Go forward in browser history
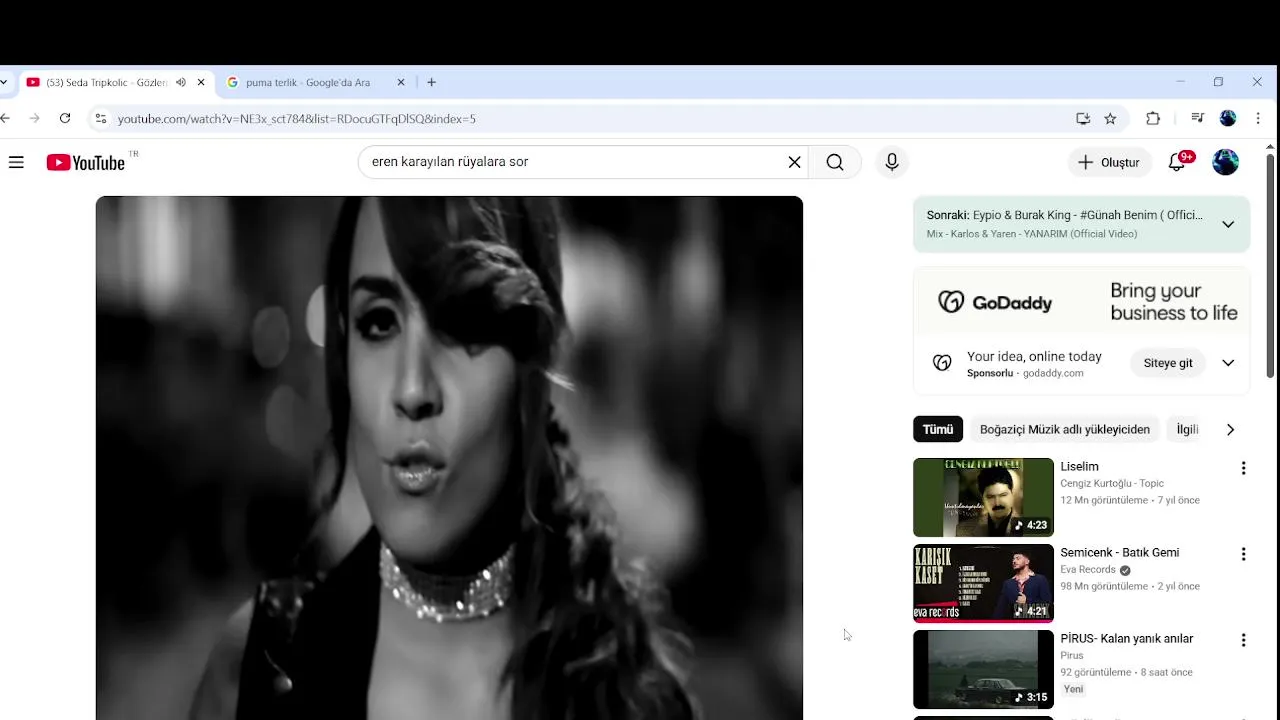 coord(35,118)
